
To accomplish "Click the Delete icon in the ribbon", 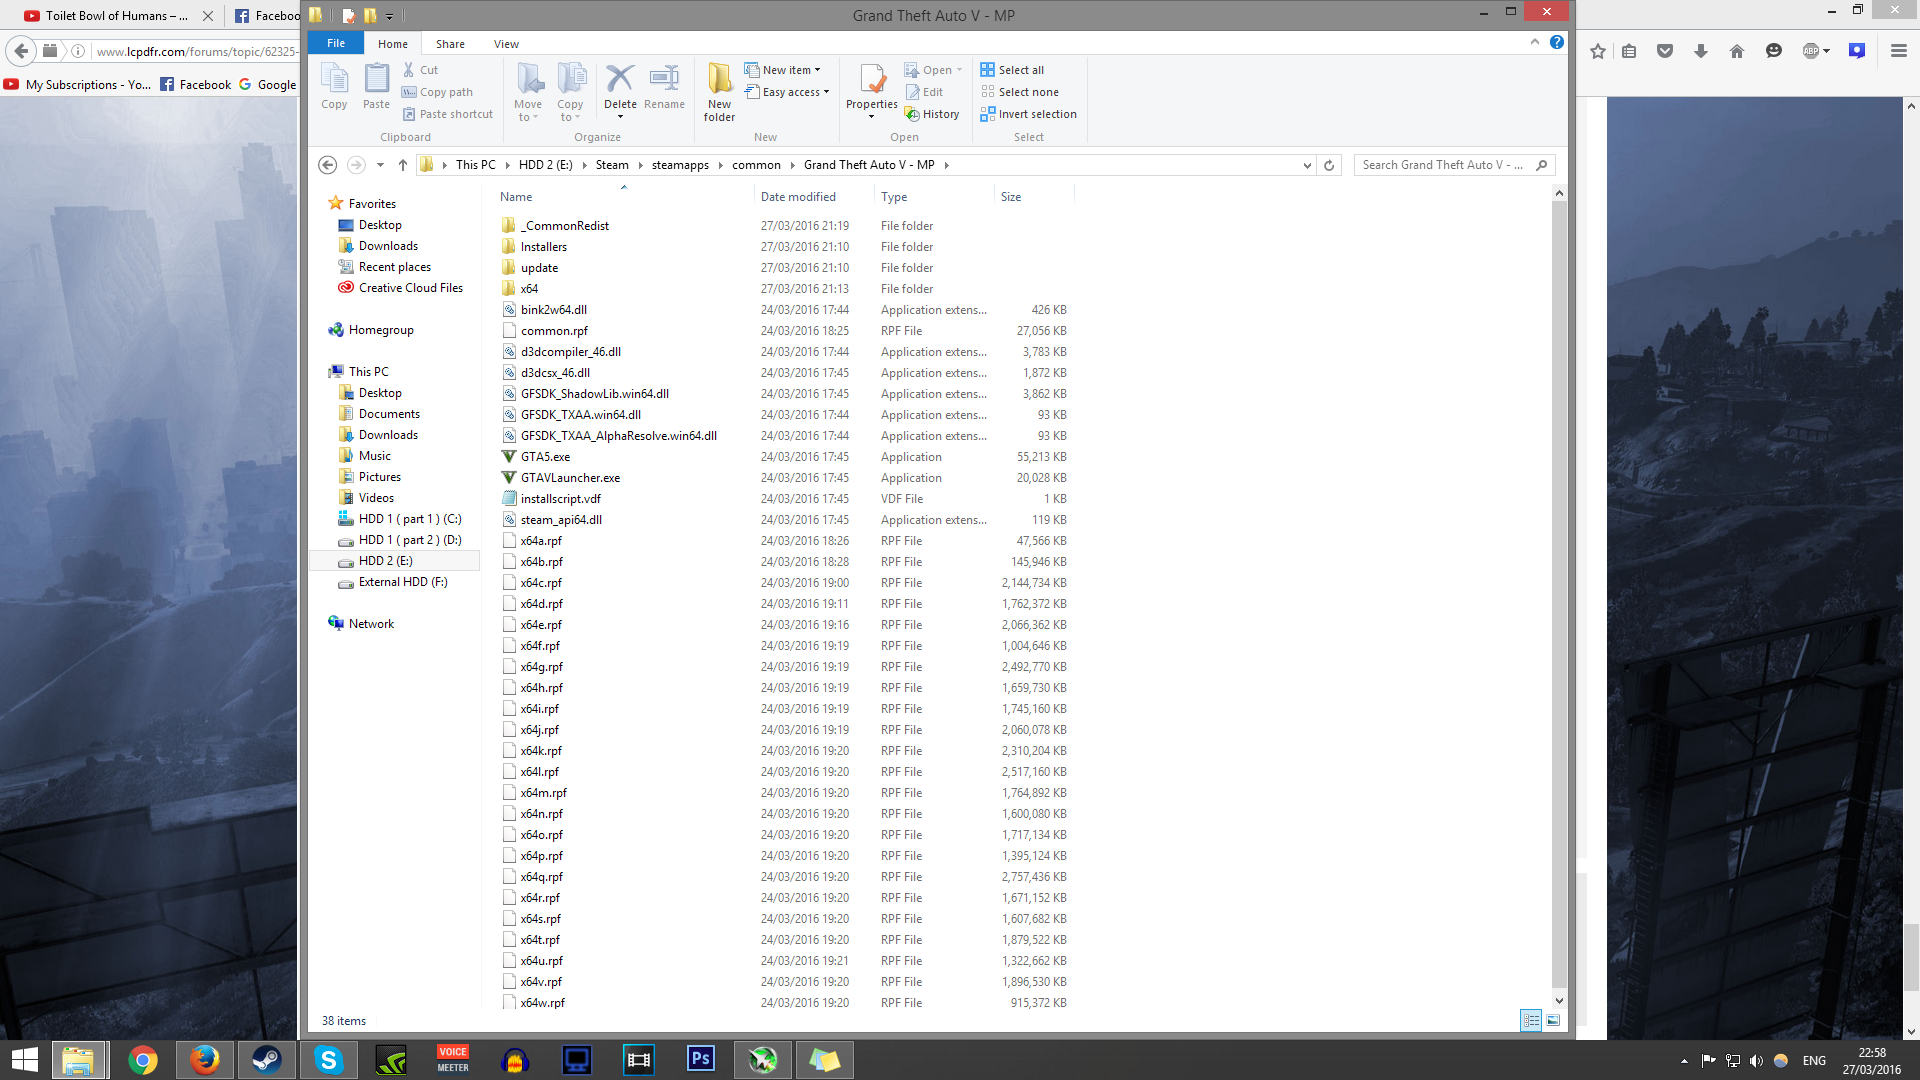I will [619, 80].
